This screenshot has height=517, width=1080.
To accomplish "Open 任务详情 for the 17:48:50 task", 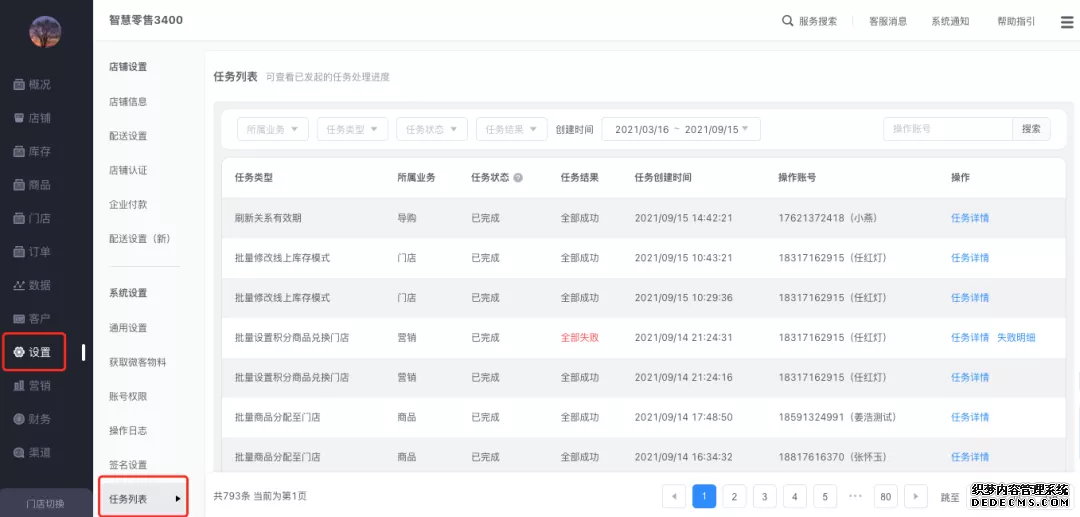I will tap(970, 417).
